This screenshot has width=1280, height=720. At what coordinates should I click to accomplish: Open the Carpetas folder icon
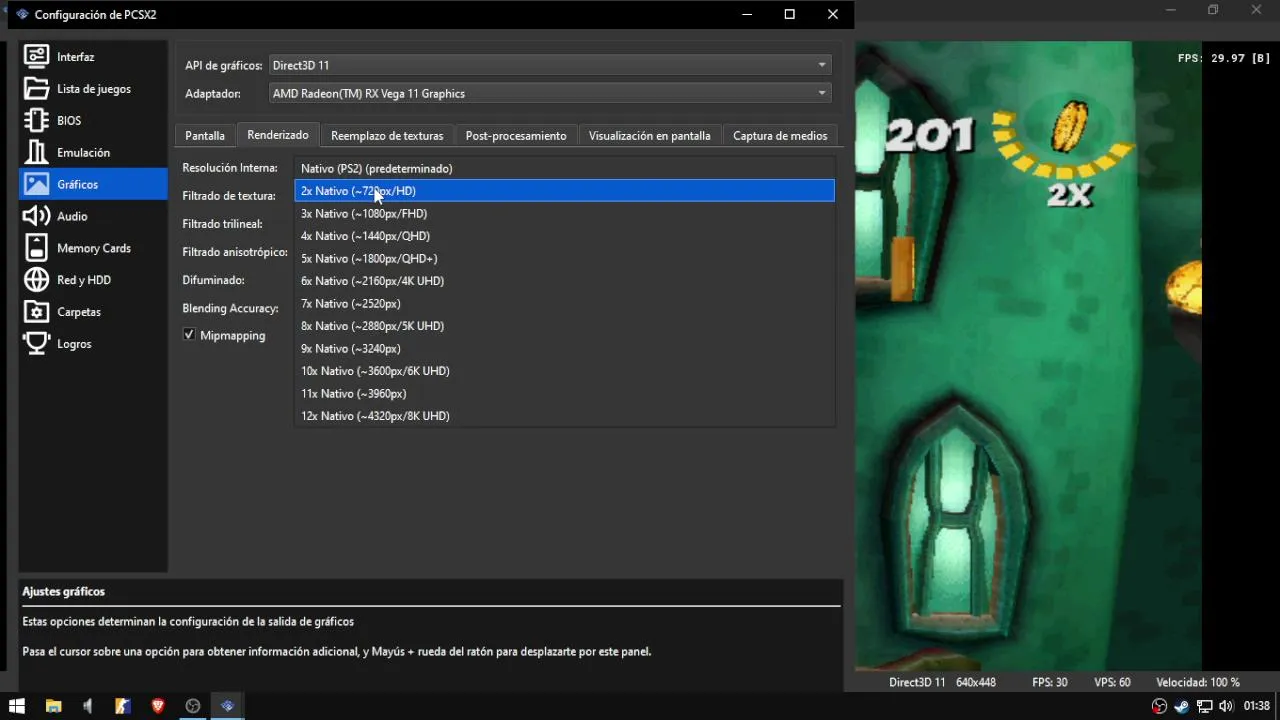pyautogui.click(x=36, y=312)
